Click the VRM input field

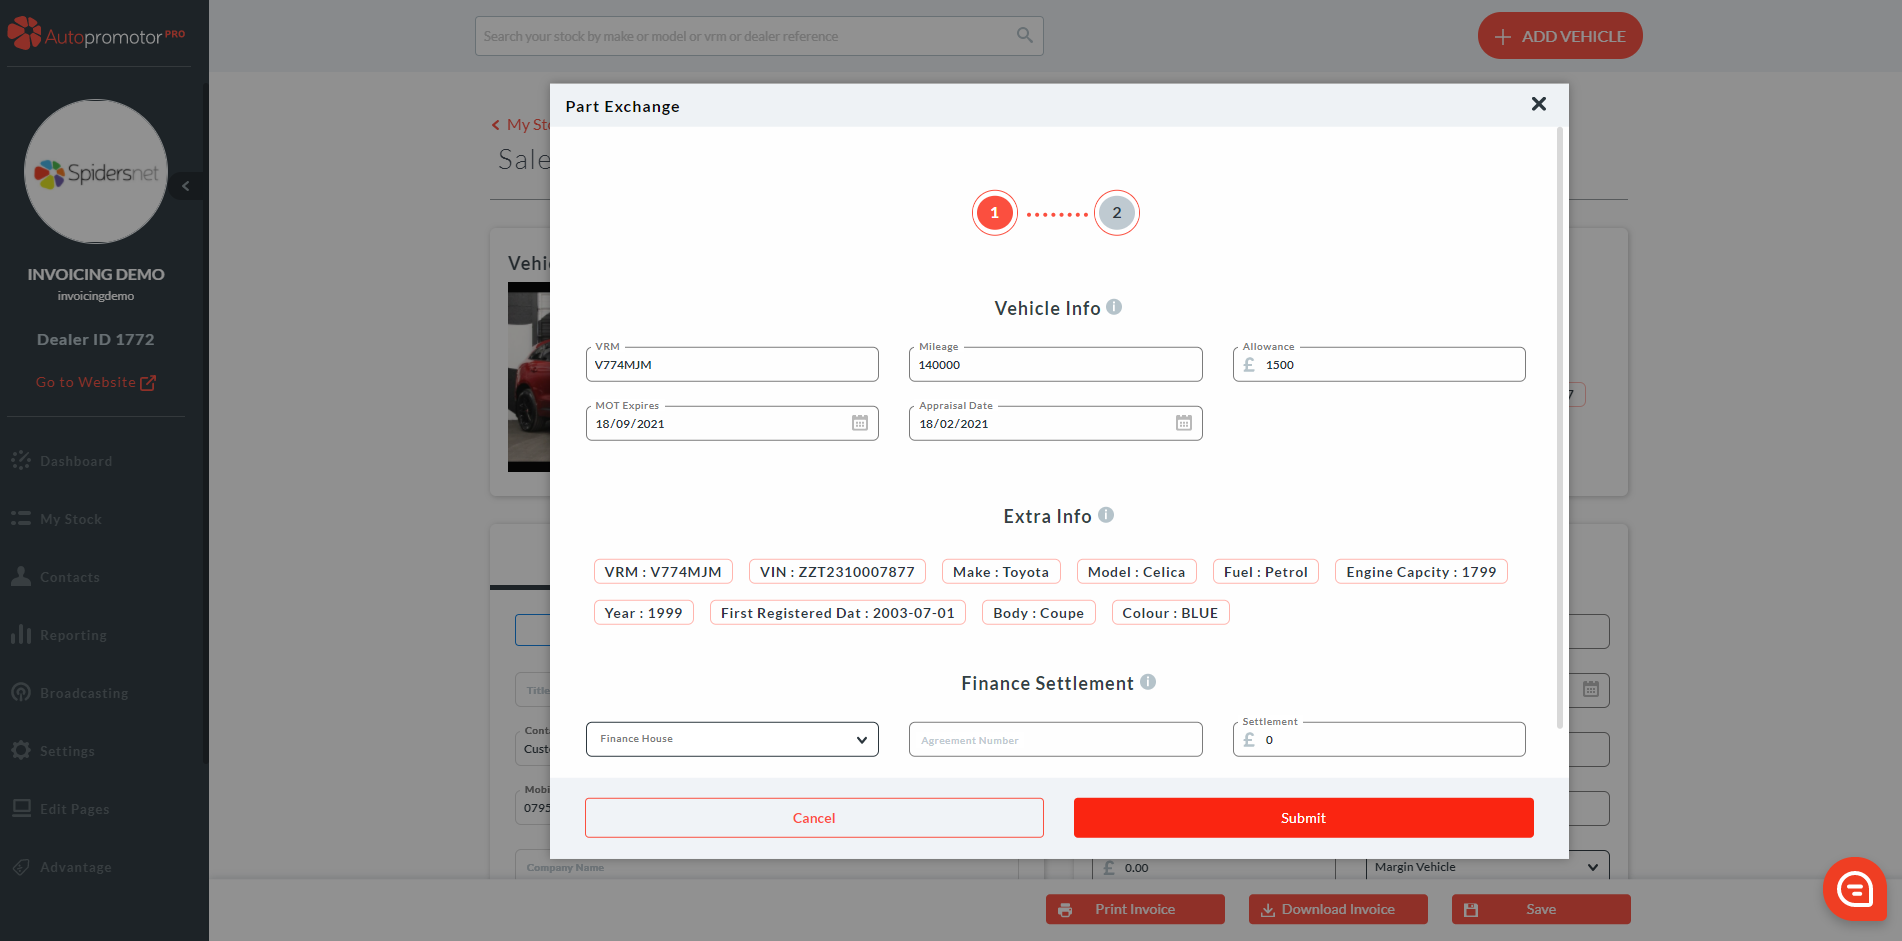tap(732, 365)
